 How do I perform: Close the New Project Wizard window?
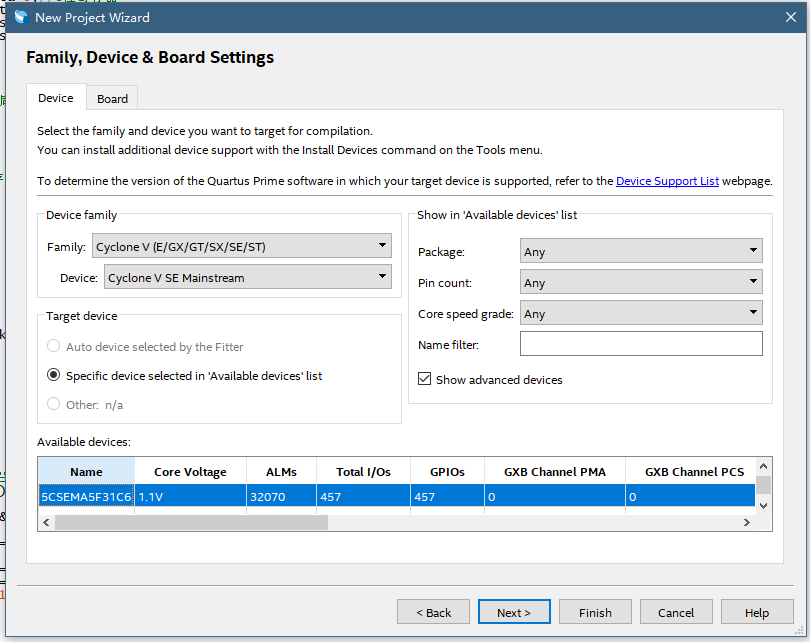coord(787,17)
